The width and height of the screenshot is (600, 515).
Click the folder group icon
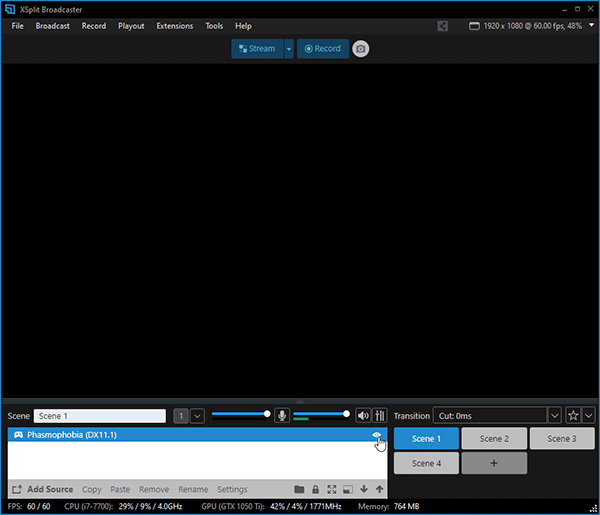[299, 489]
